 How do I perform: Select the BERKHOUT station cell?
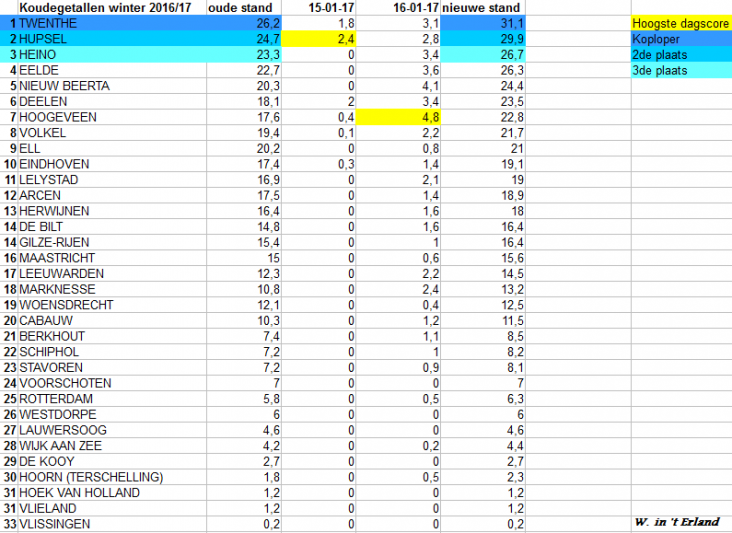point(112,336)
